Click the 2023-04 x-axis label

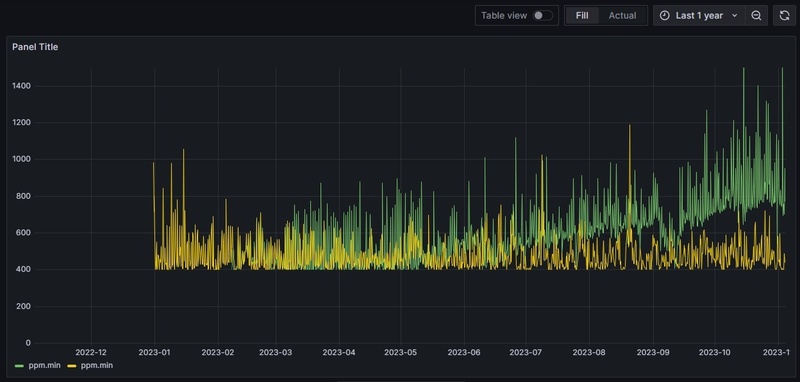[x=339, y=352]
